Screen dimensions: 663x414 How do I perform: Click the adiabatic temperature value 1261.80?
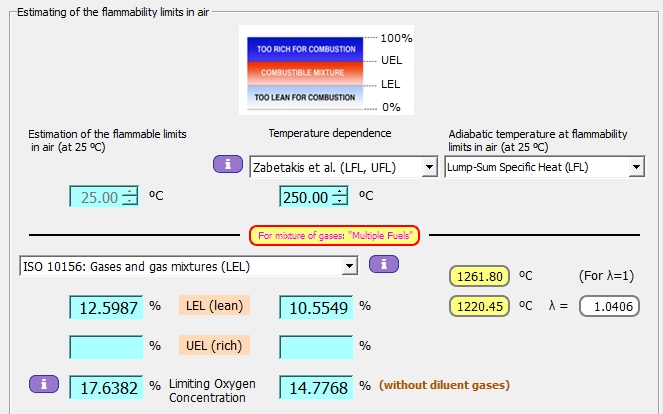pyautogui.click(x=484, y=276)
